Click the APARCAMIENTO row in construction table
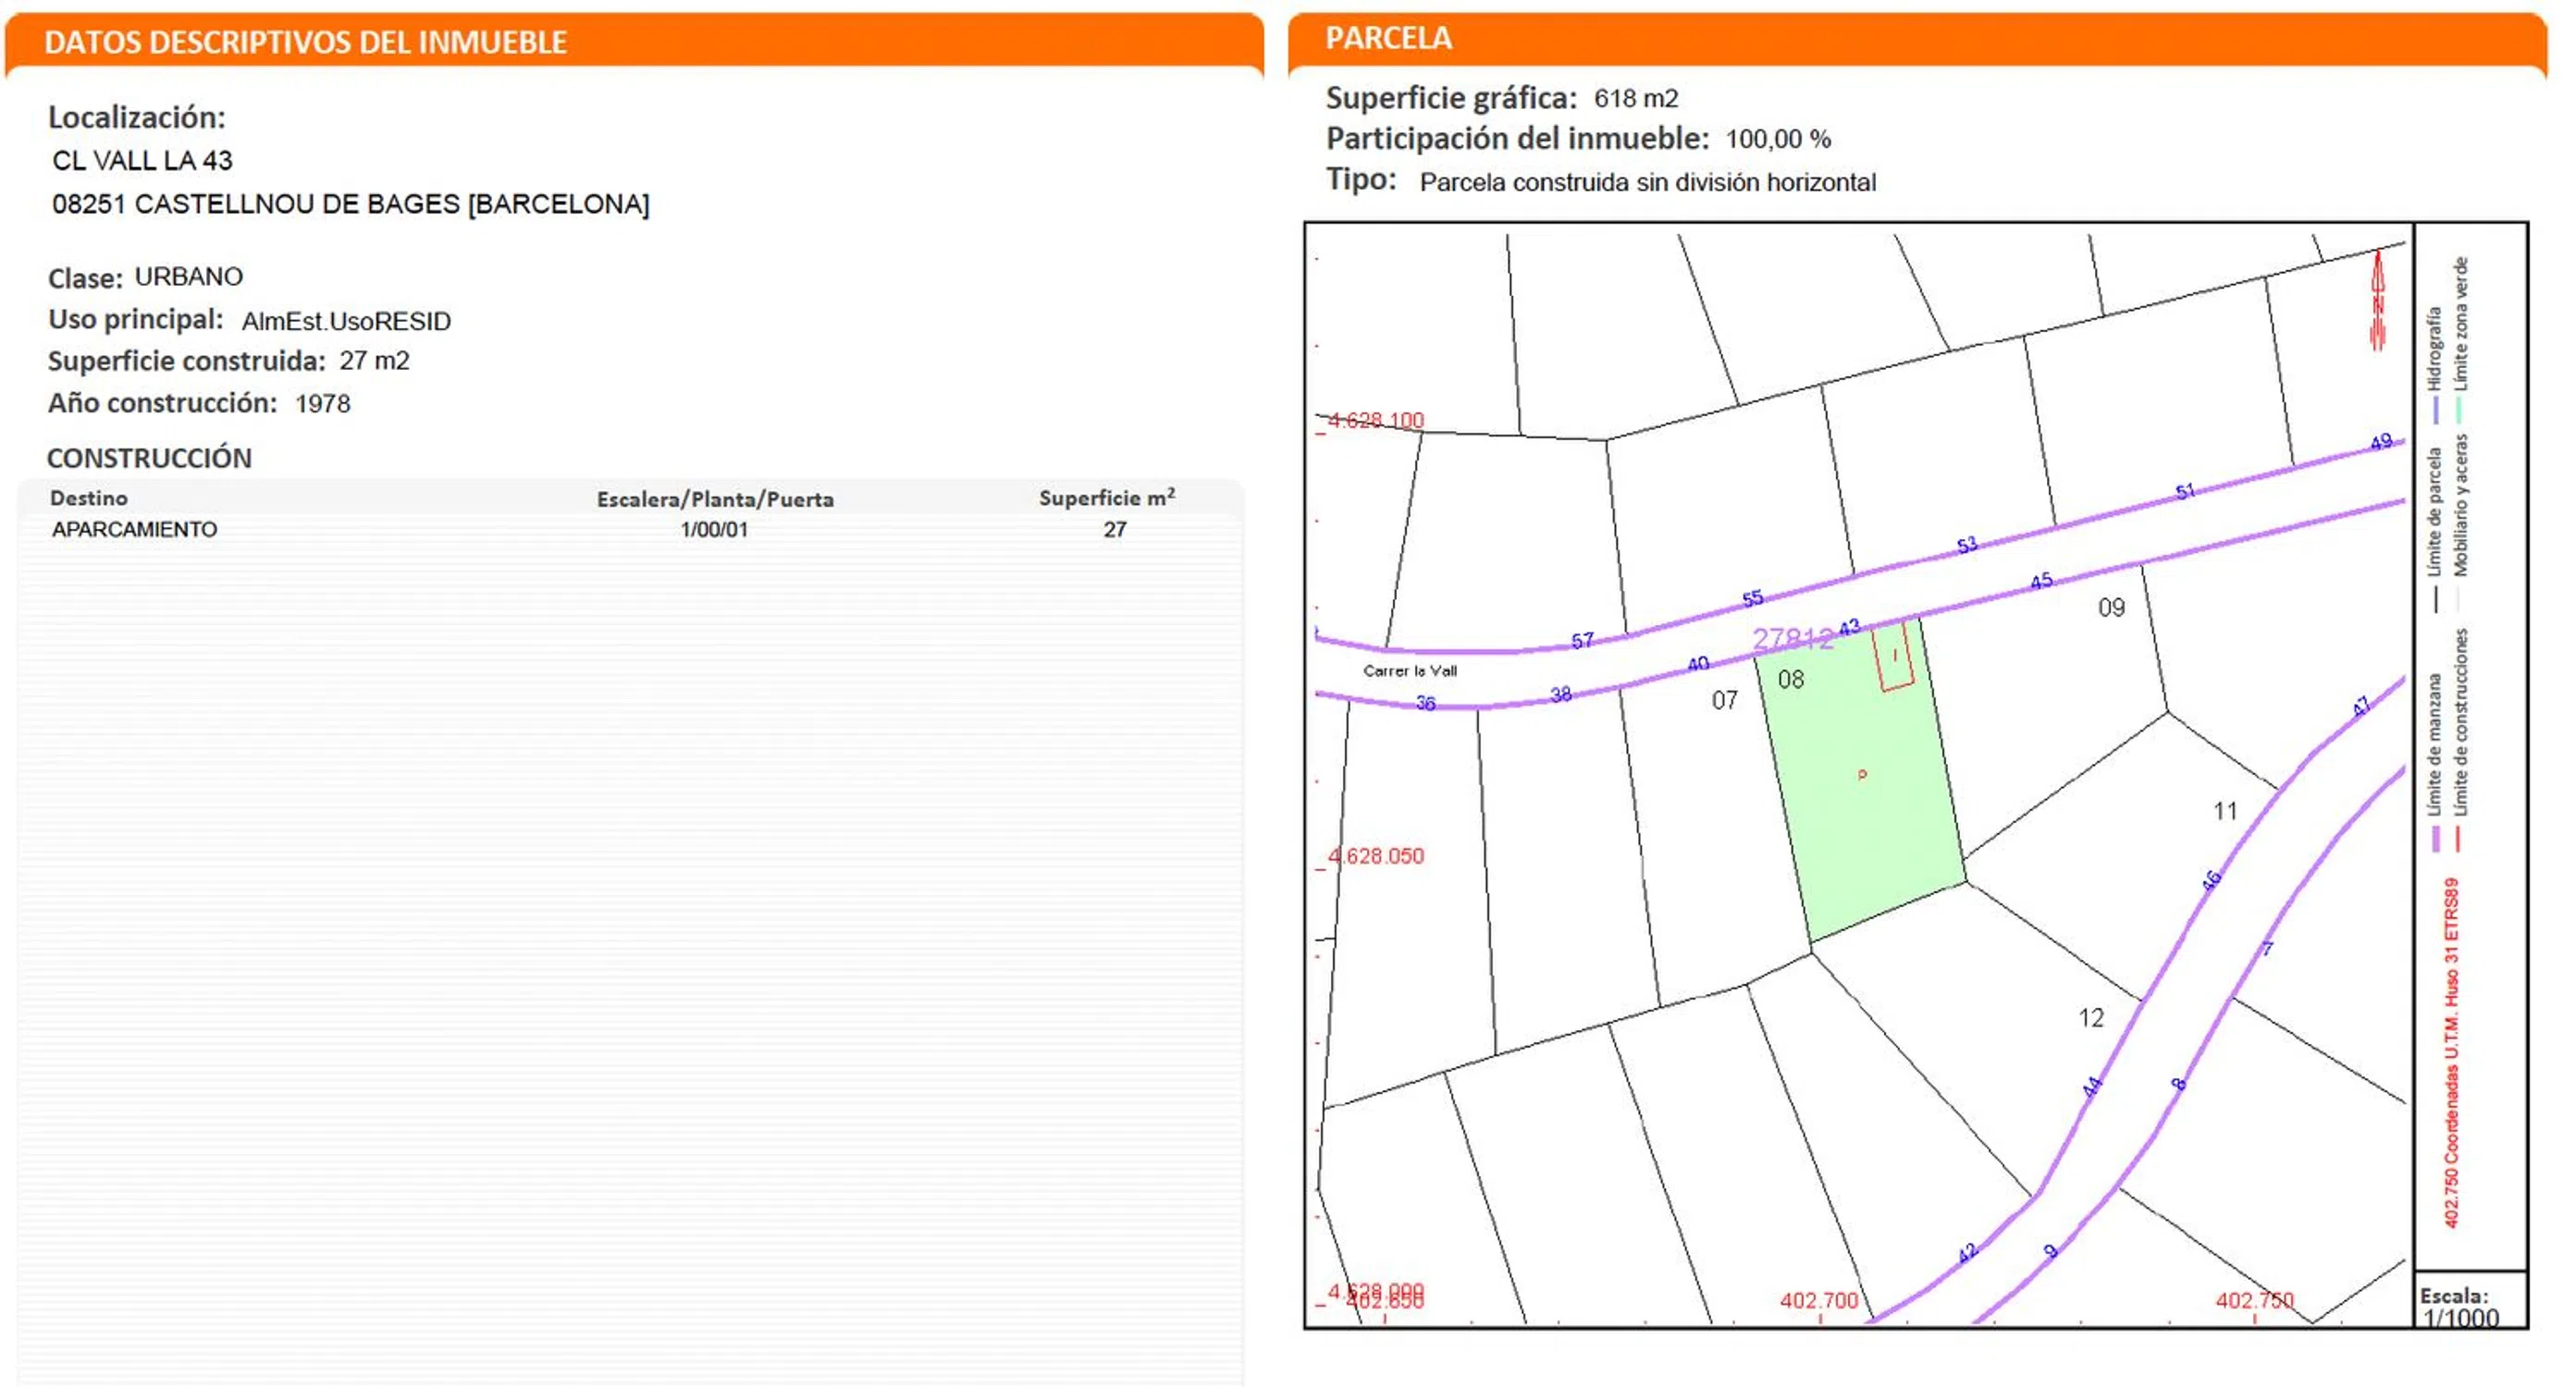 pos(134,530)
